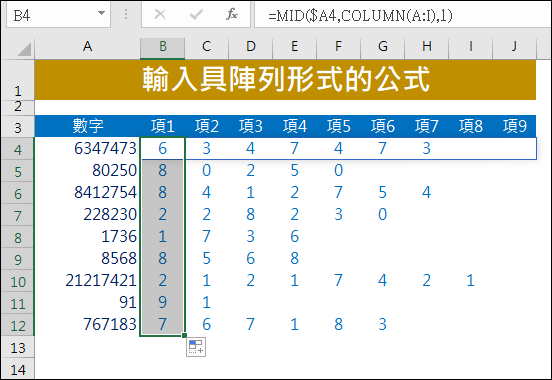The image size is (552, 380).
Task: Click the 項5 header cell
Action: pos(338,126)
